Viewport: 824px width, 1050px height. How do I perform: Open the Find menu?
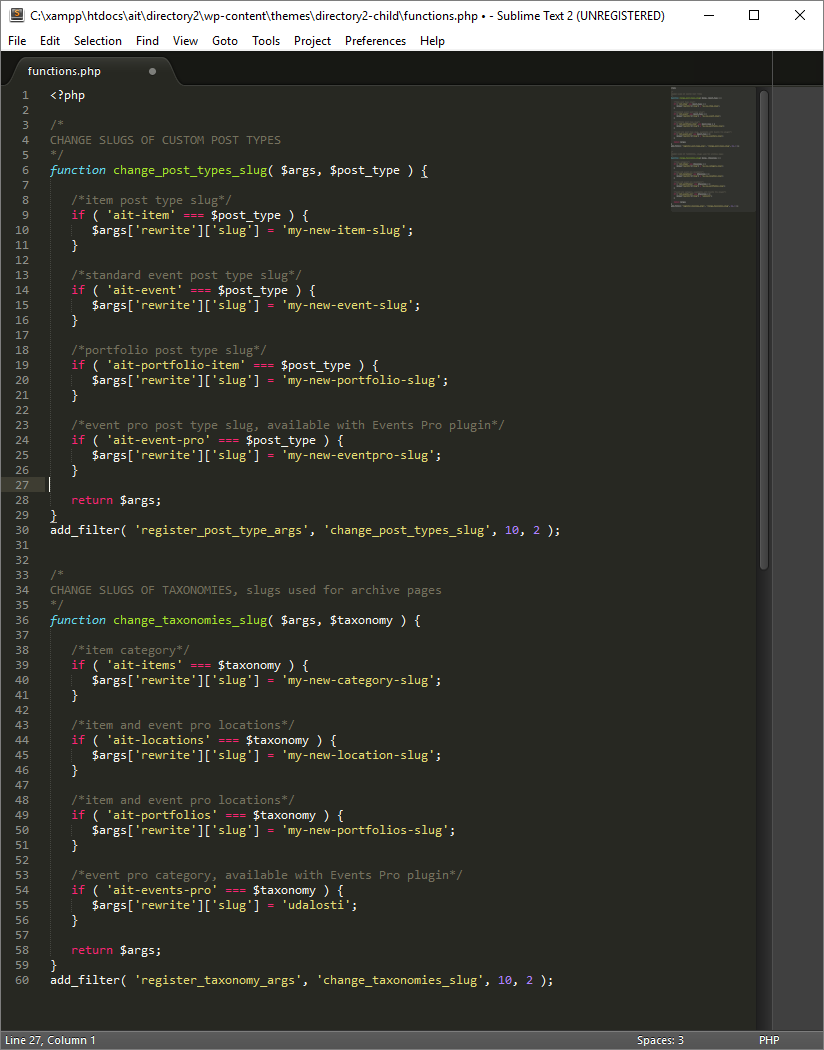pos(147,41)
